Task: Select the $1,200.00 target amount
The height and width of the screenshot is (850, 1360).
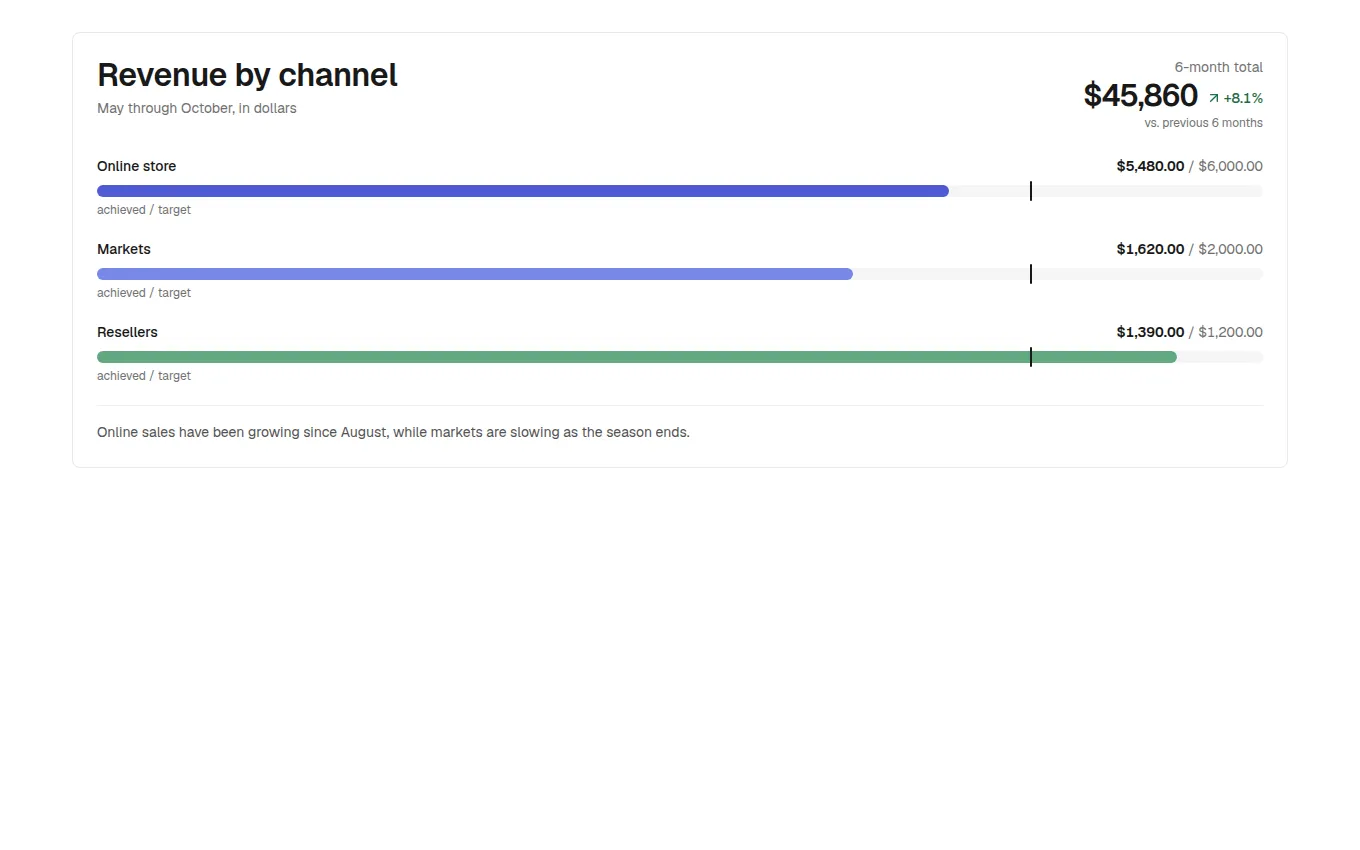Action: click(x=1230, y=332)
